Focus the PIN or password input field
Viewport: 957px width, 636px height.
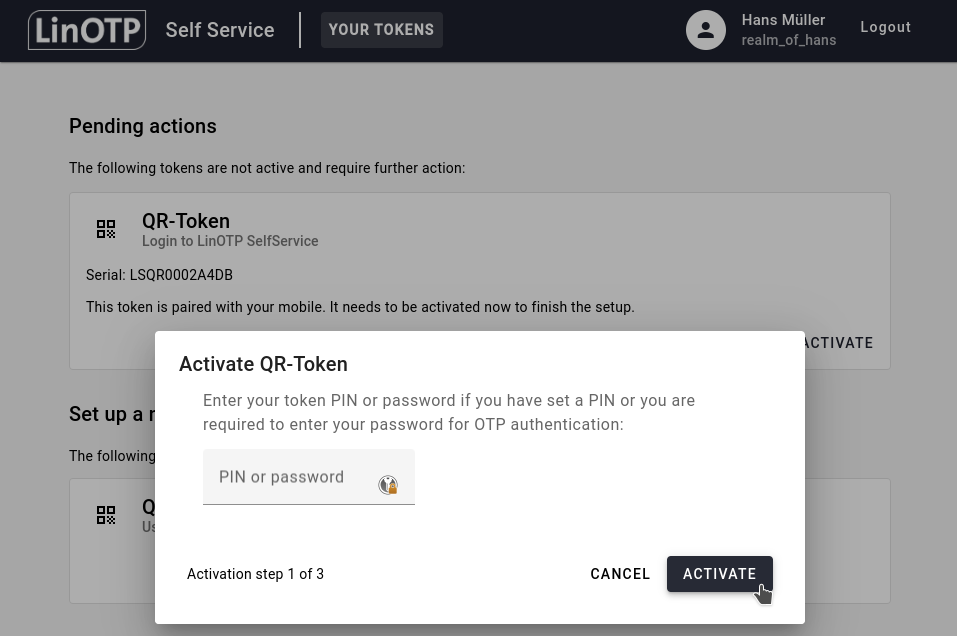(x=290, y=478)
